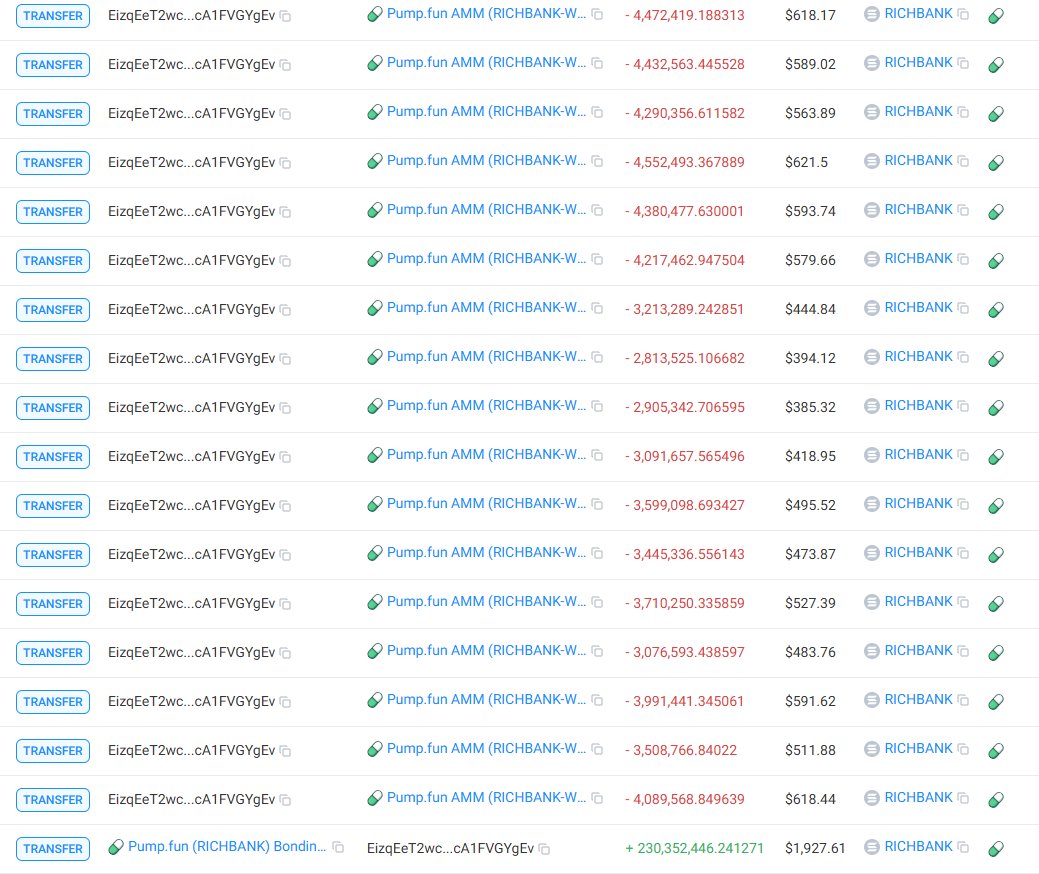Click value $527.39

810,604
